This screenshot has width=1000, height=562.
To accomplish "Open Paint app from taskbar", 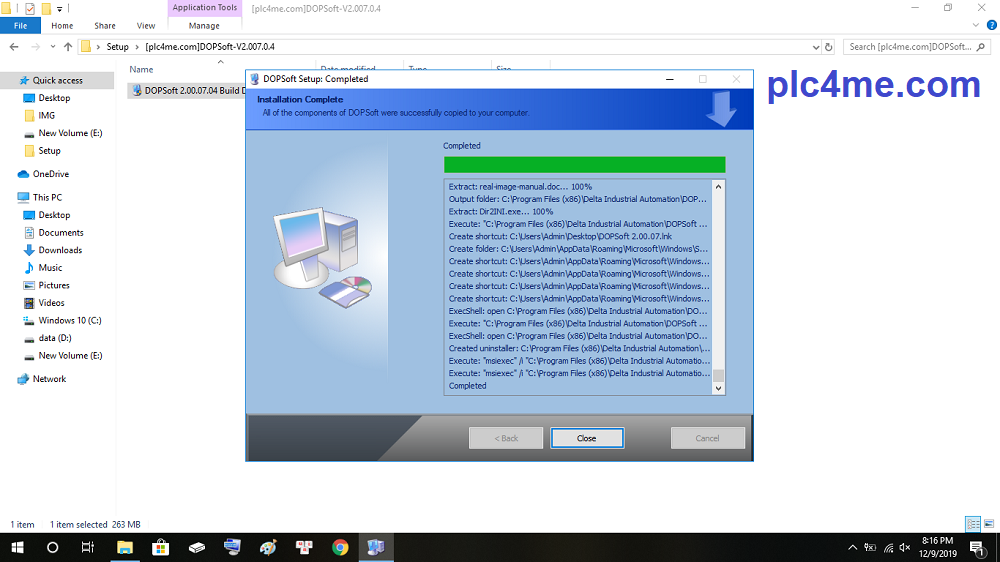I will click(x=268, y=547).
